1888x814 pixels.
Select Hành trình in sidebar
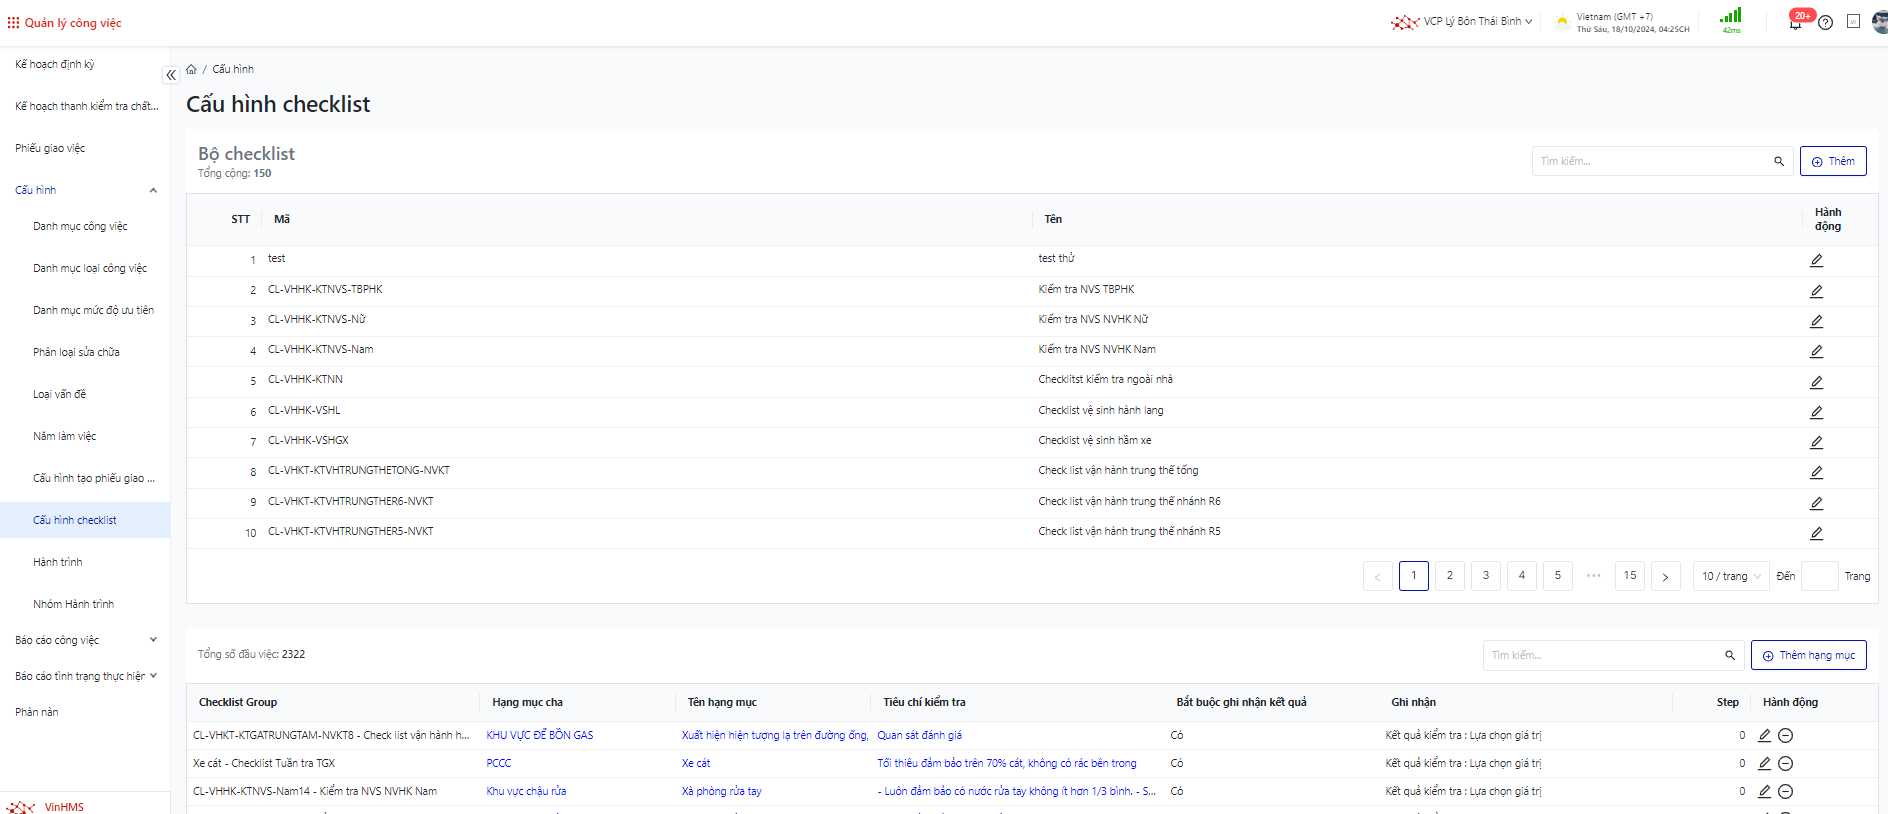pos(58,562)
